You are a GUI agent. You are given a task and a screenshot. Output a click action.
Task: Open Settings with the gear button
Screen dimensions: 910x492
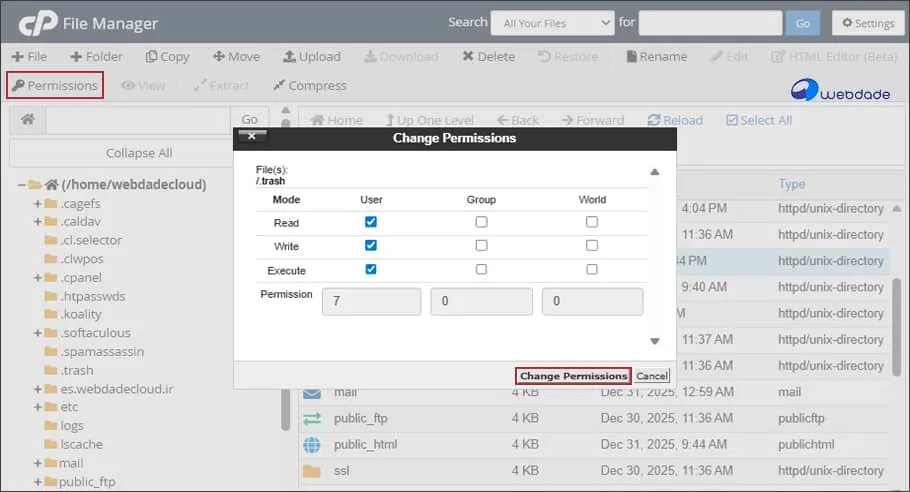coord(868,23)
